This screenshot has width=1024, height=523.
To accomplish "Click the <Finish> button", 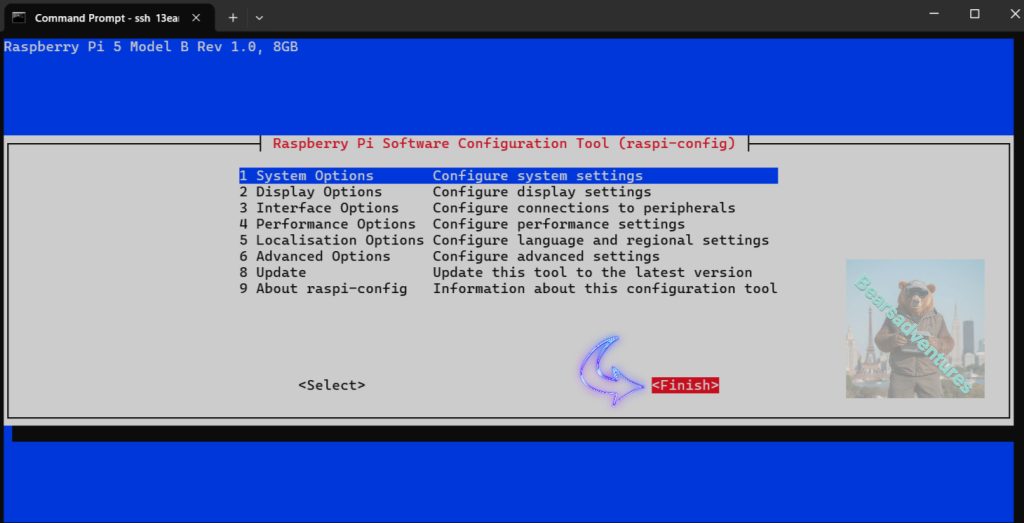I will tap(685, 385).
